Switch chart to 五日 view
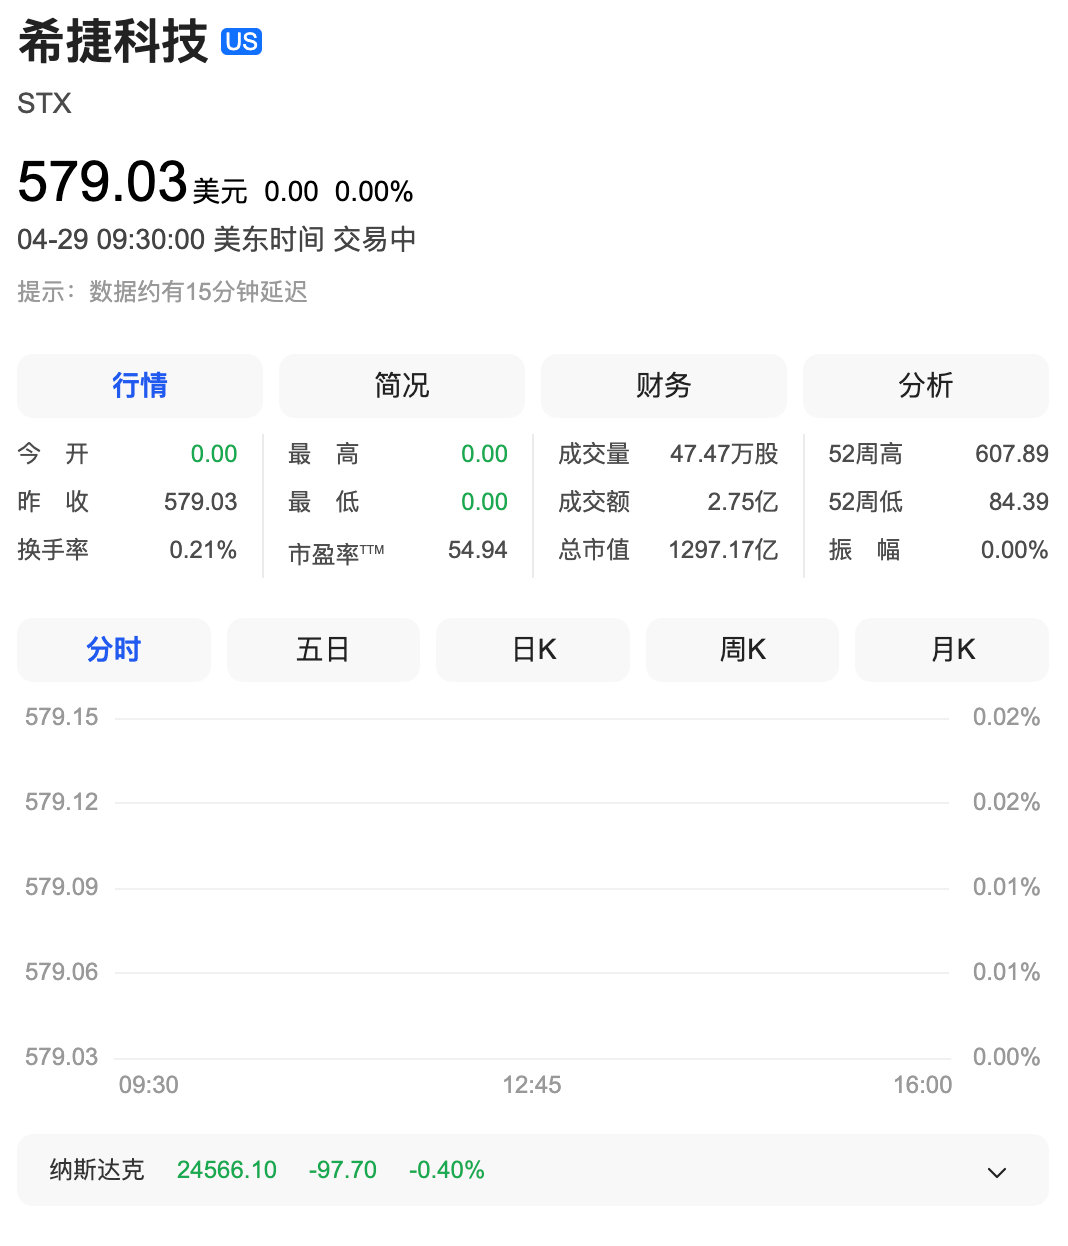1068x1246 pixels. (323, 649)
